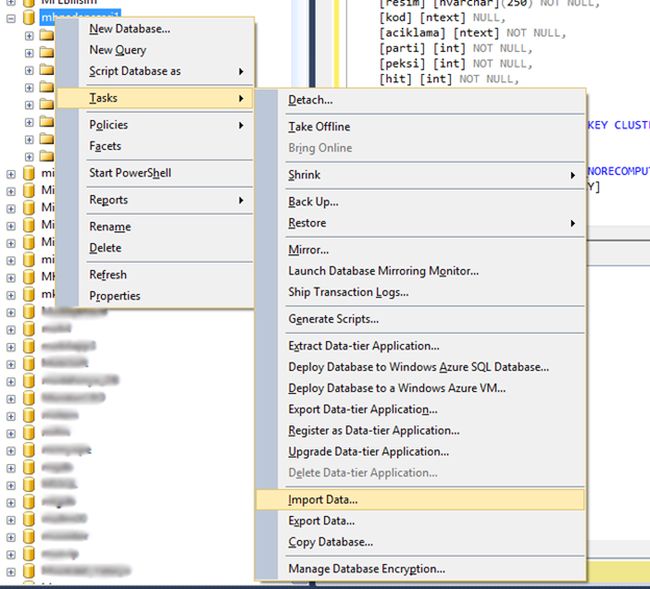
Task: Choose Mirror... task
Action: pyautogui.click(x=420, y=250)
